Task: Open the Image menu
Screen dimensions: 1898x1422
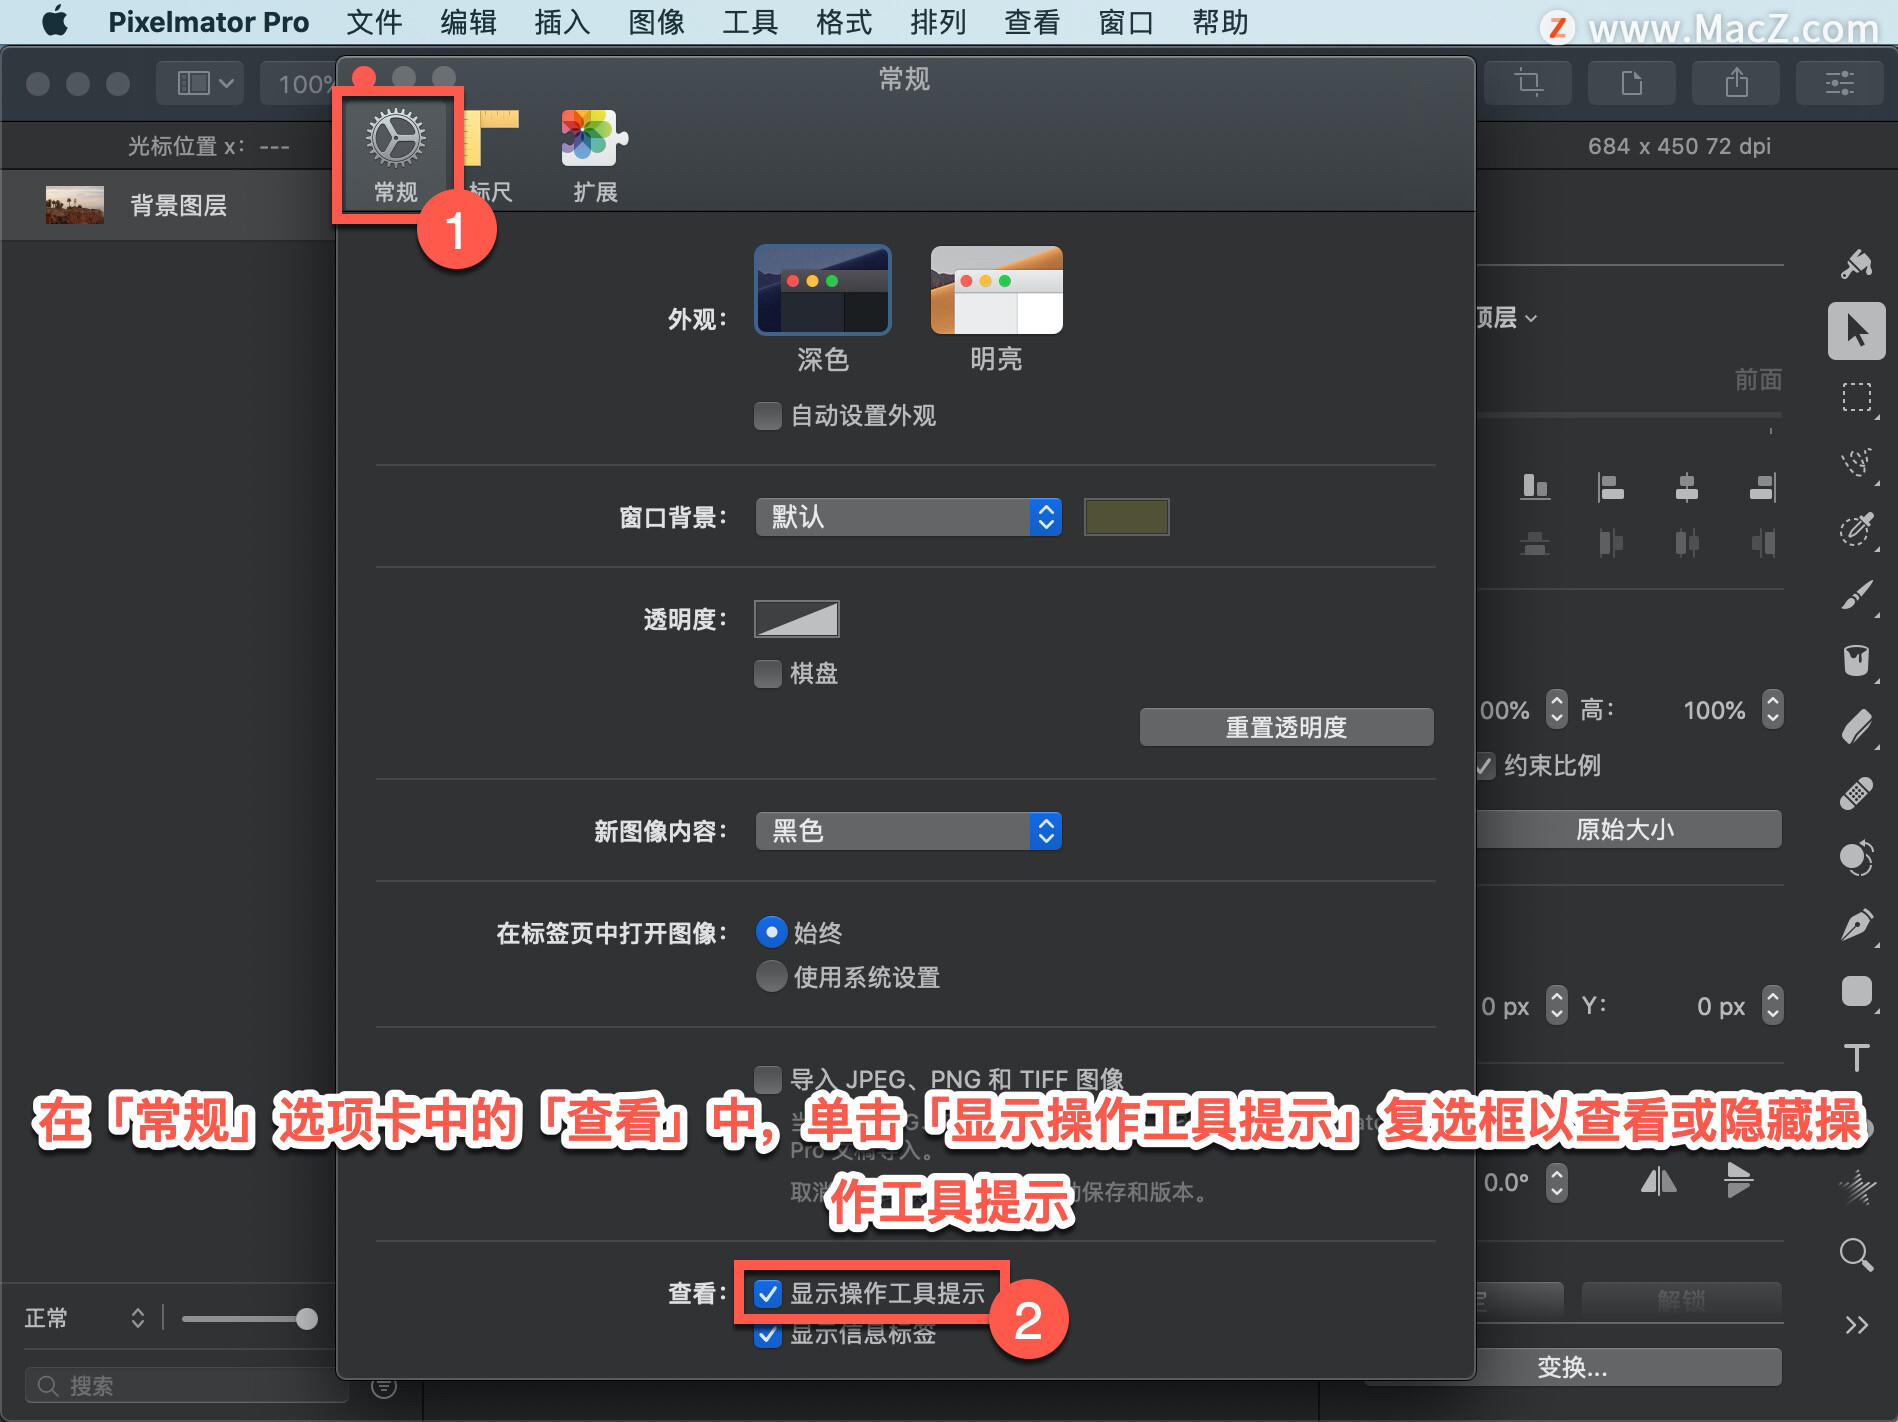Action: [x=656, y=22]
